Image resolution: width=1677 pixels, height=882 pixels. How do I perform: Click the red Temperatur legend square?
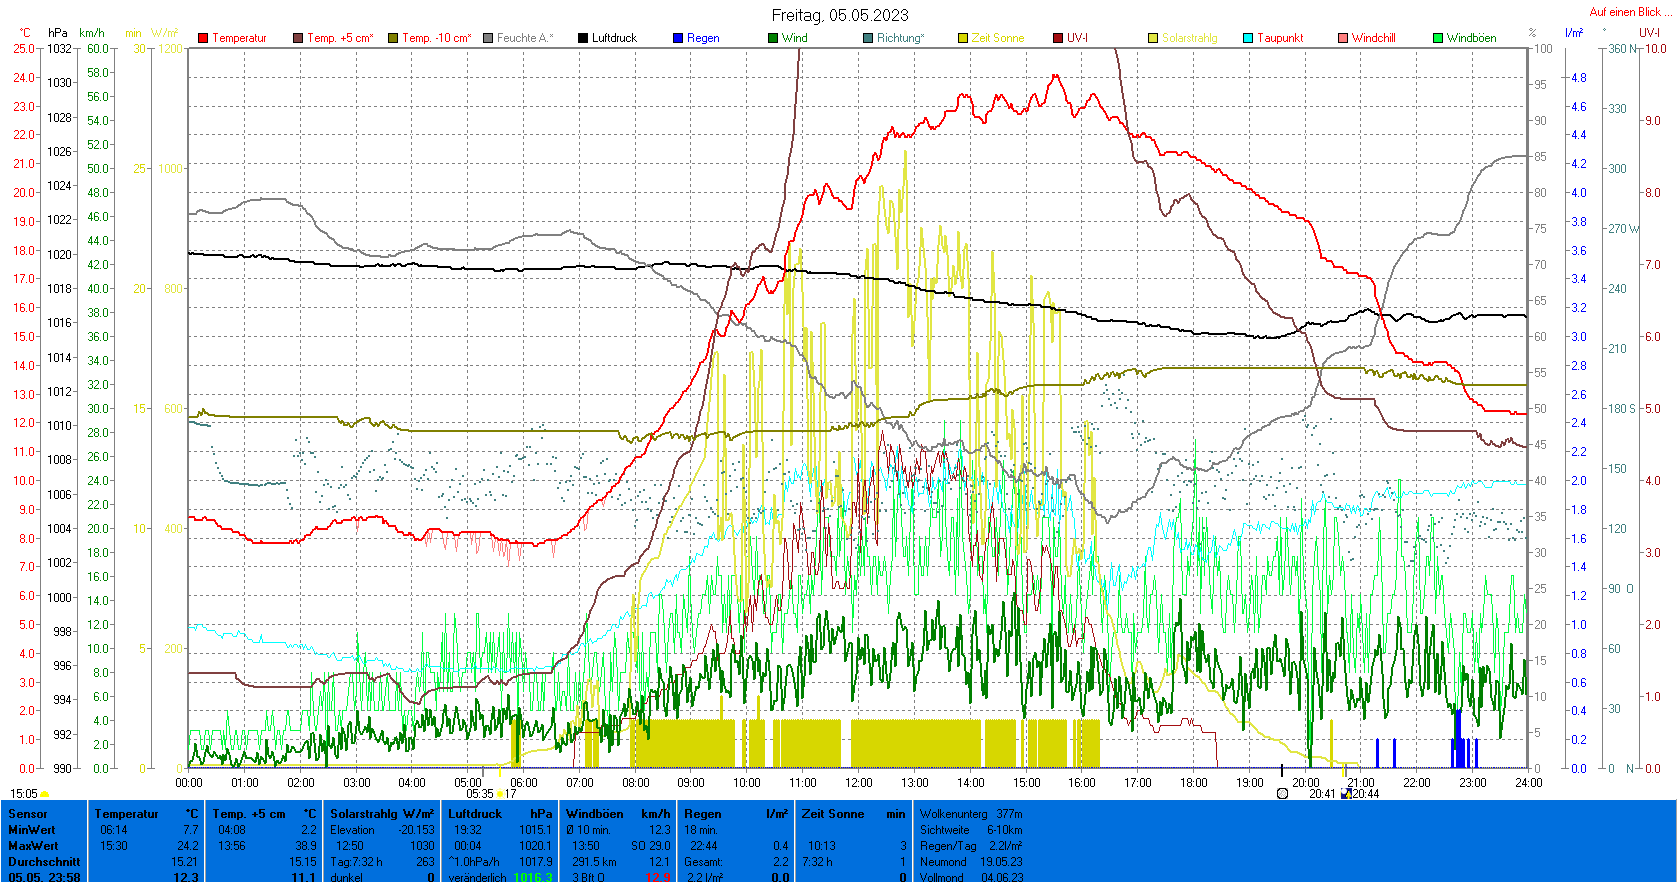[x=203, y=38]
